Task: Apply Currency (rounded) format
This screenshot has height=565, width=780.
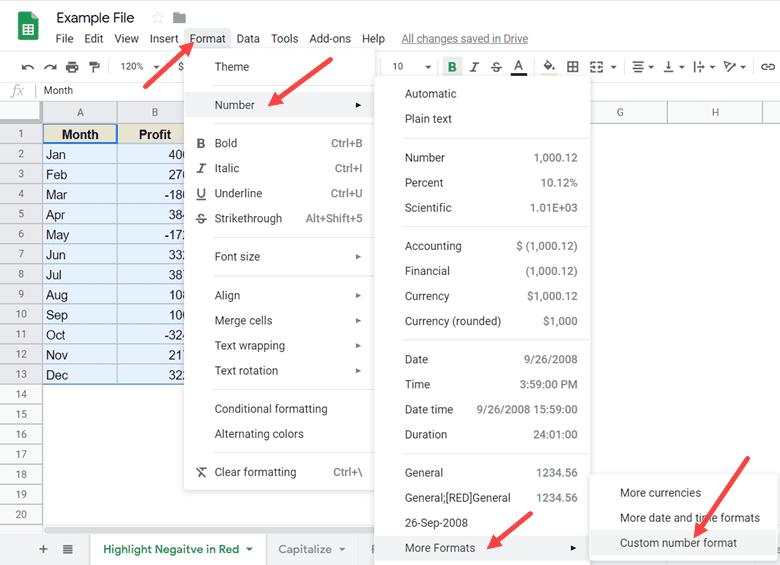Action: [483, 321]
